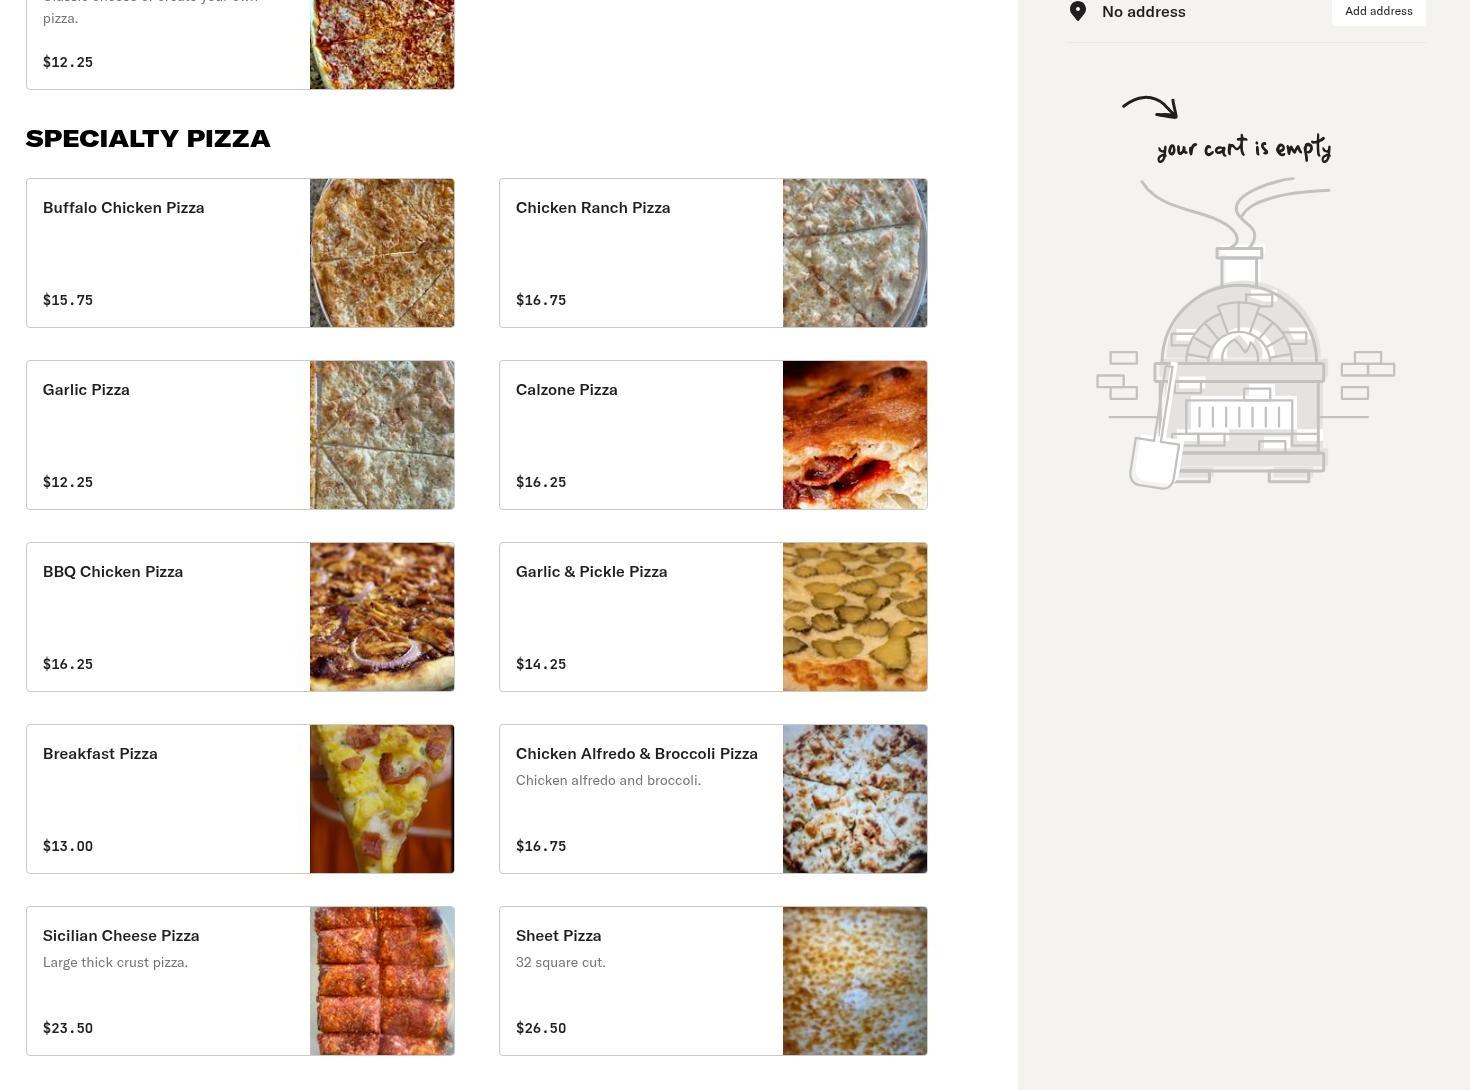Click the Add address button
This screenshot has height=1090, width=1470.
pyautogui.click(x=1378, y=11)
